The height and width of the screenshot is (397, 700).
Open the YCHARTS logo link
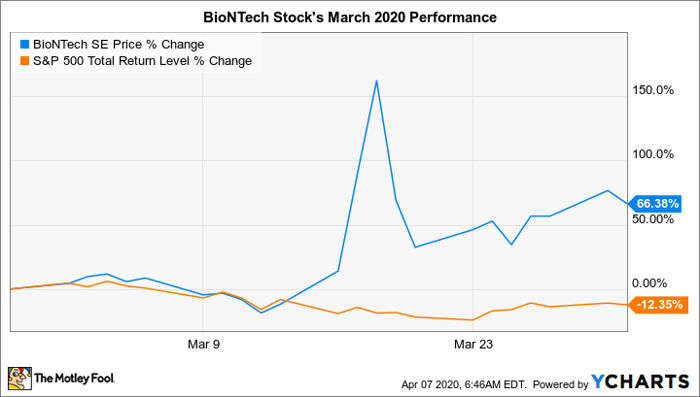pyautogui.click(x=641, y=382)
